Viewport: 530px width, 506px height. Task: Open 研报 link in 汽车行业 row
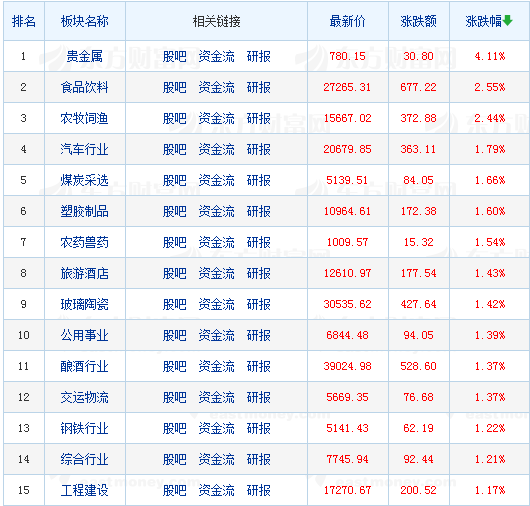click(x=259, y=149)
